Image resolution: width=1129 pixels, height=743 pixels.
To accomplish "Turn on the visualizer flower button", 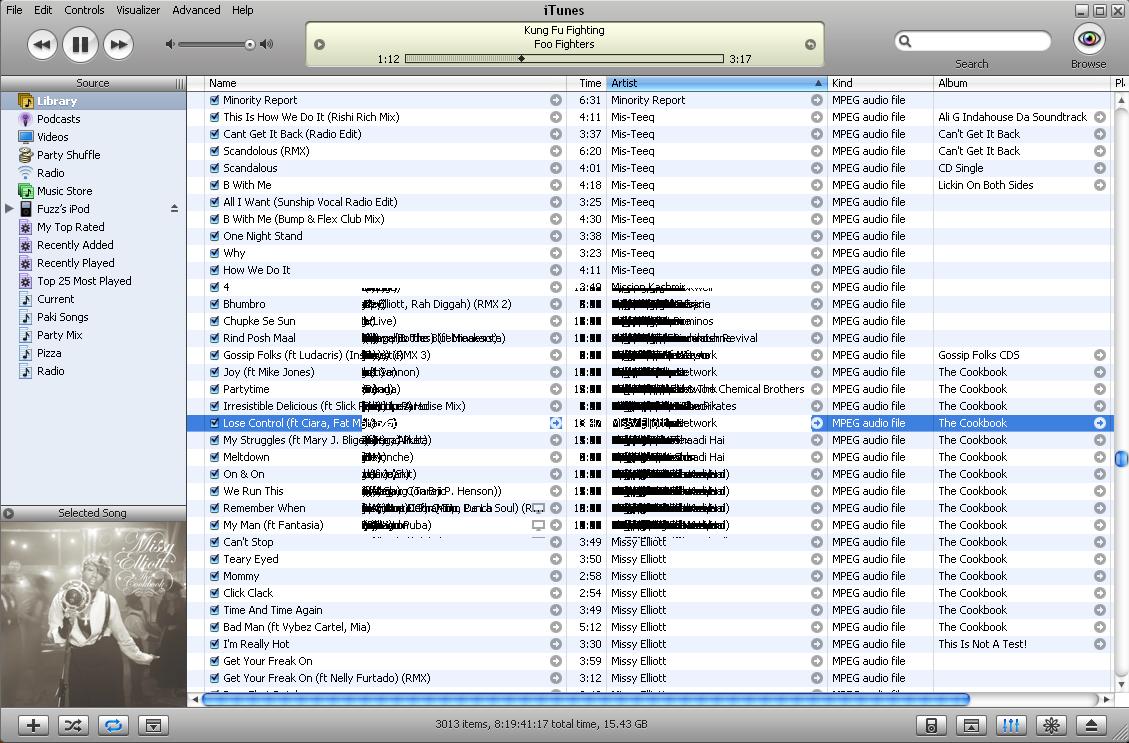I will point(1051,725).
